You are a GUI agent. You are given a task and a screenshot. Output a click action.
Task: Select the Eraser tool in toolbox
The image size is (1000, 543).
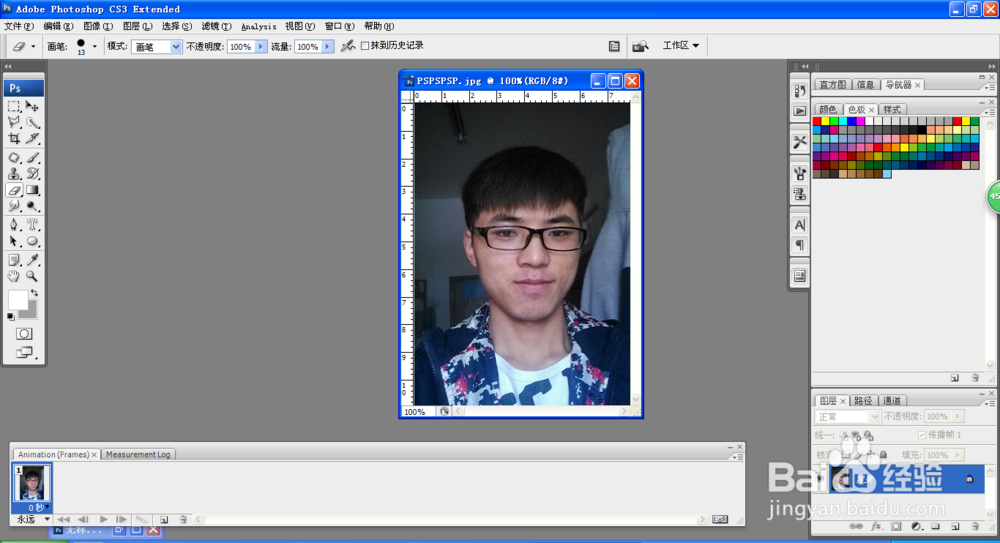point(14,190)
